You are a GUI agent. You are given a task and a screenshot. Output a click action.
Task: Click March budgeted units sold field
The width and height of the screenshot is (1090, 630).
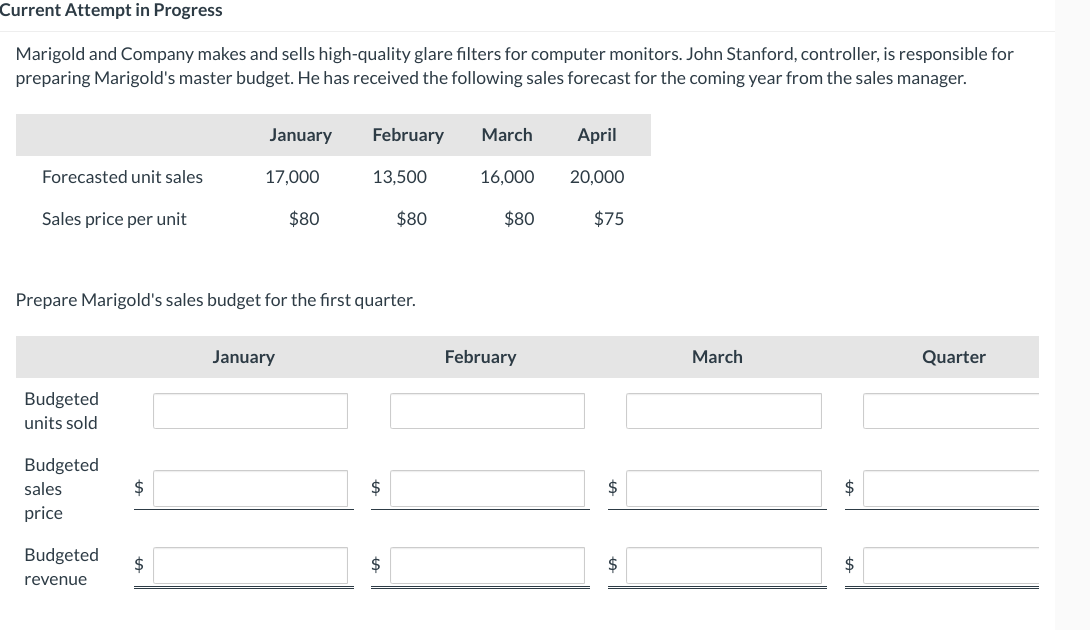[723, 411]
